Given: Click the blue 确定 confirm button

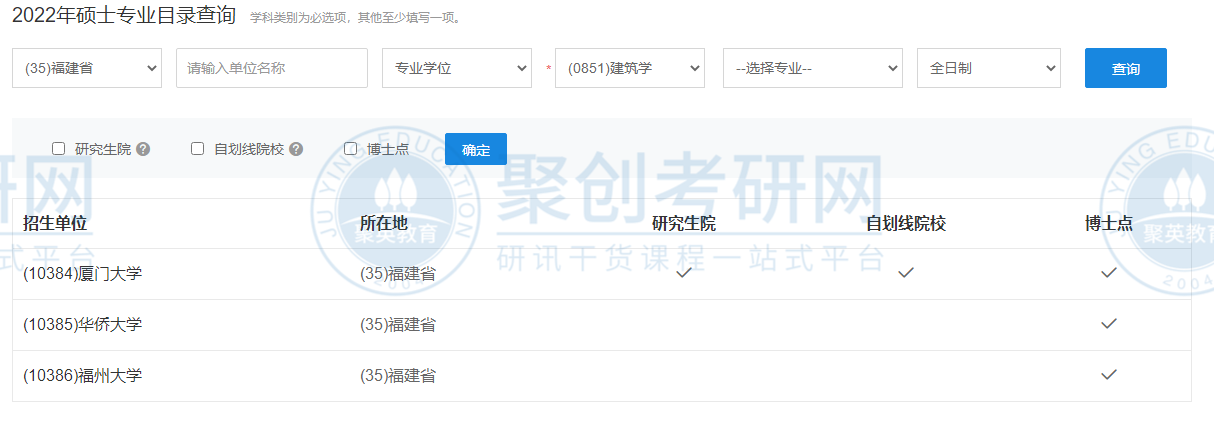Looking at the screenshot, I should pos(476,149).
